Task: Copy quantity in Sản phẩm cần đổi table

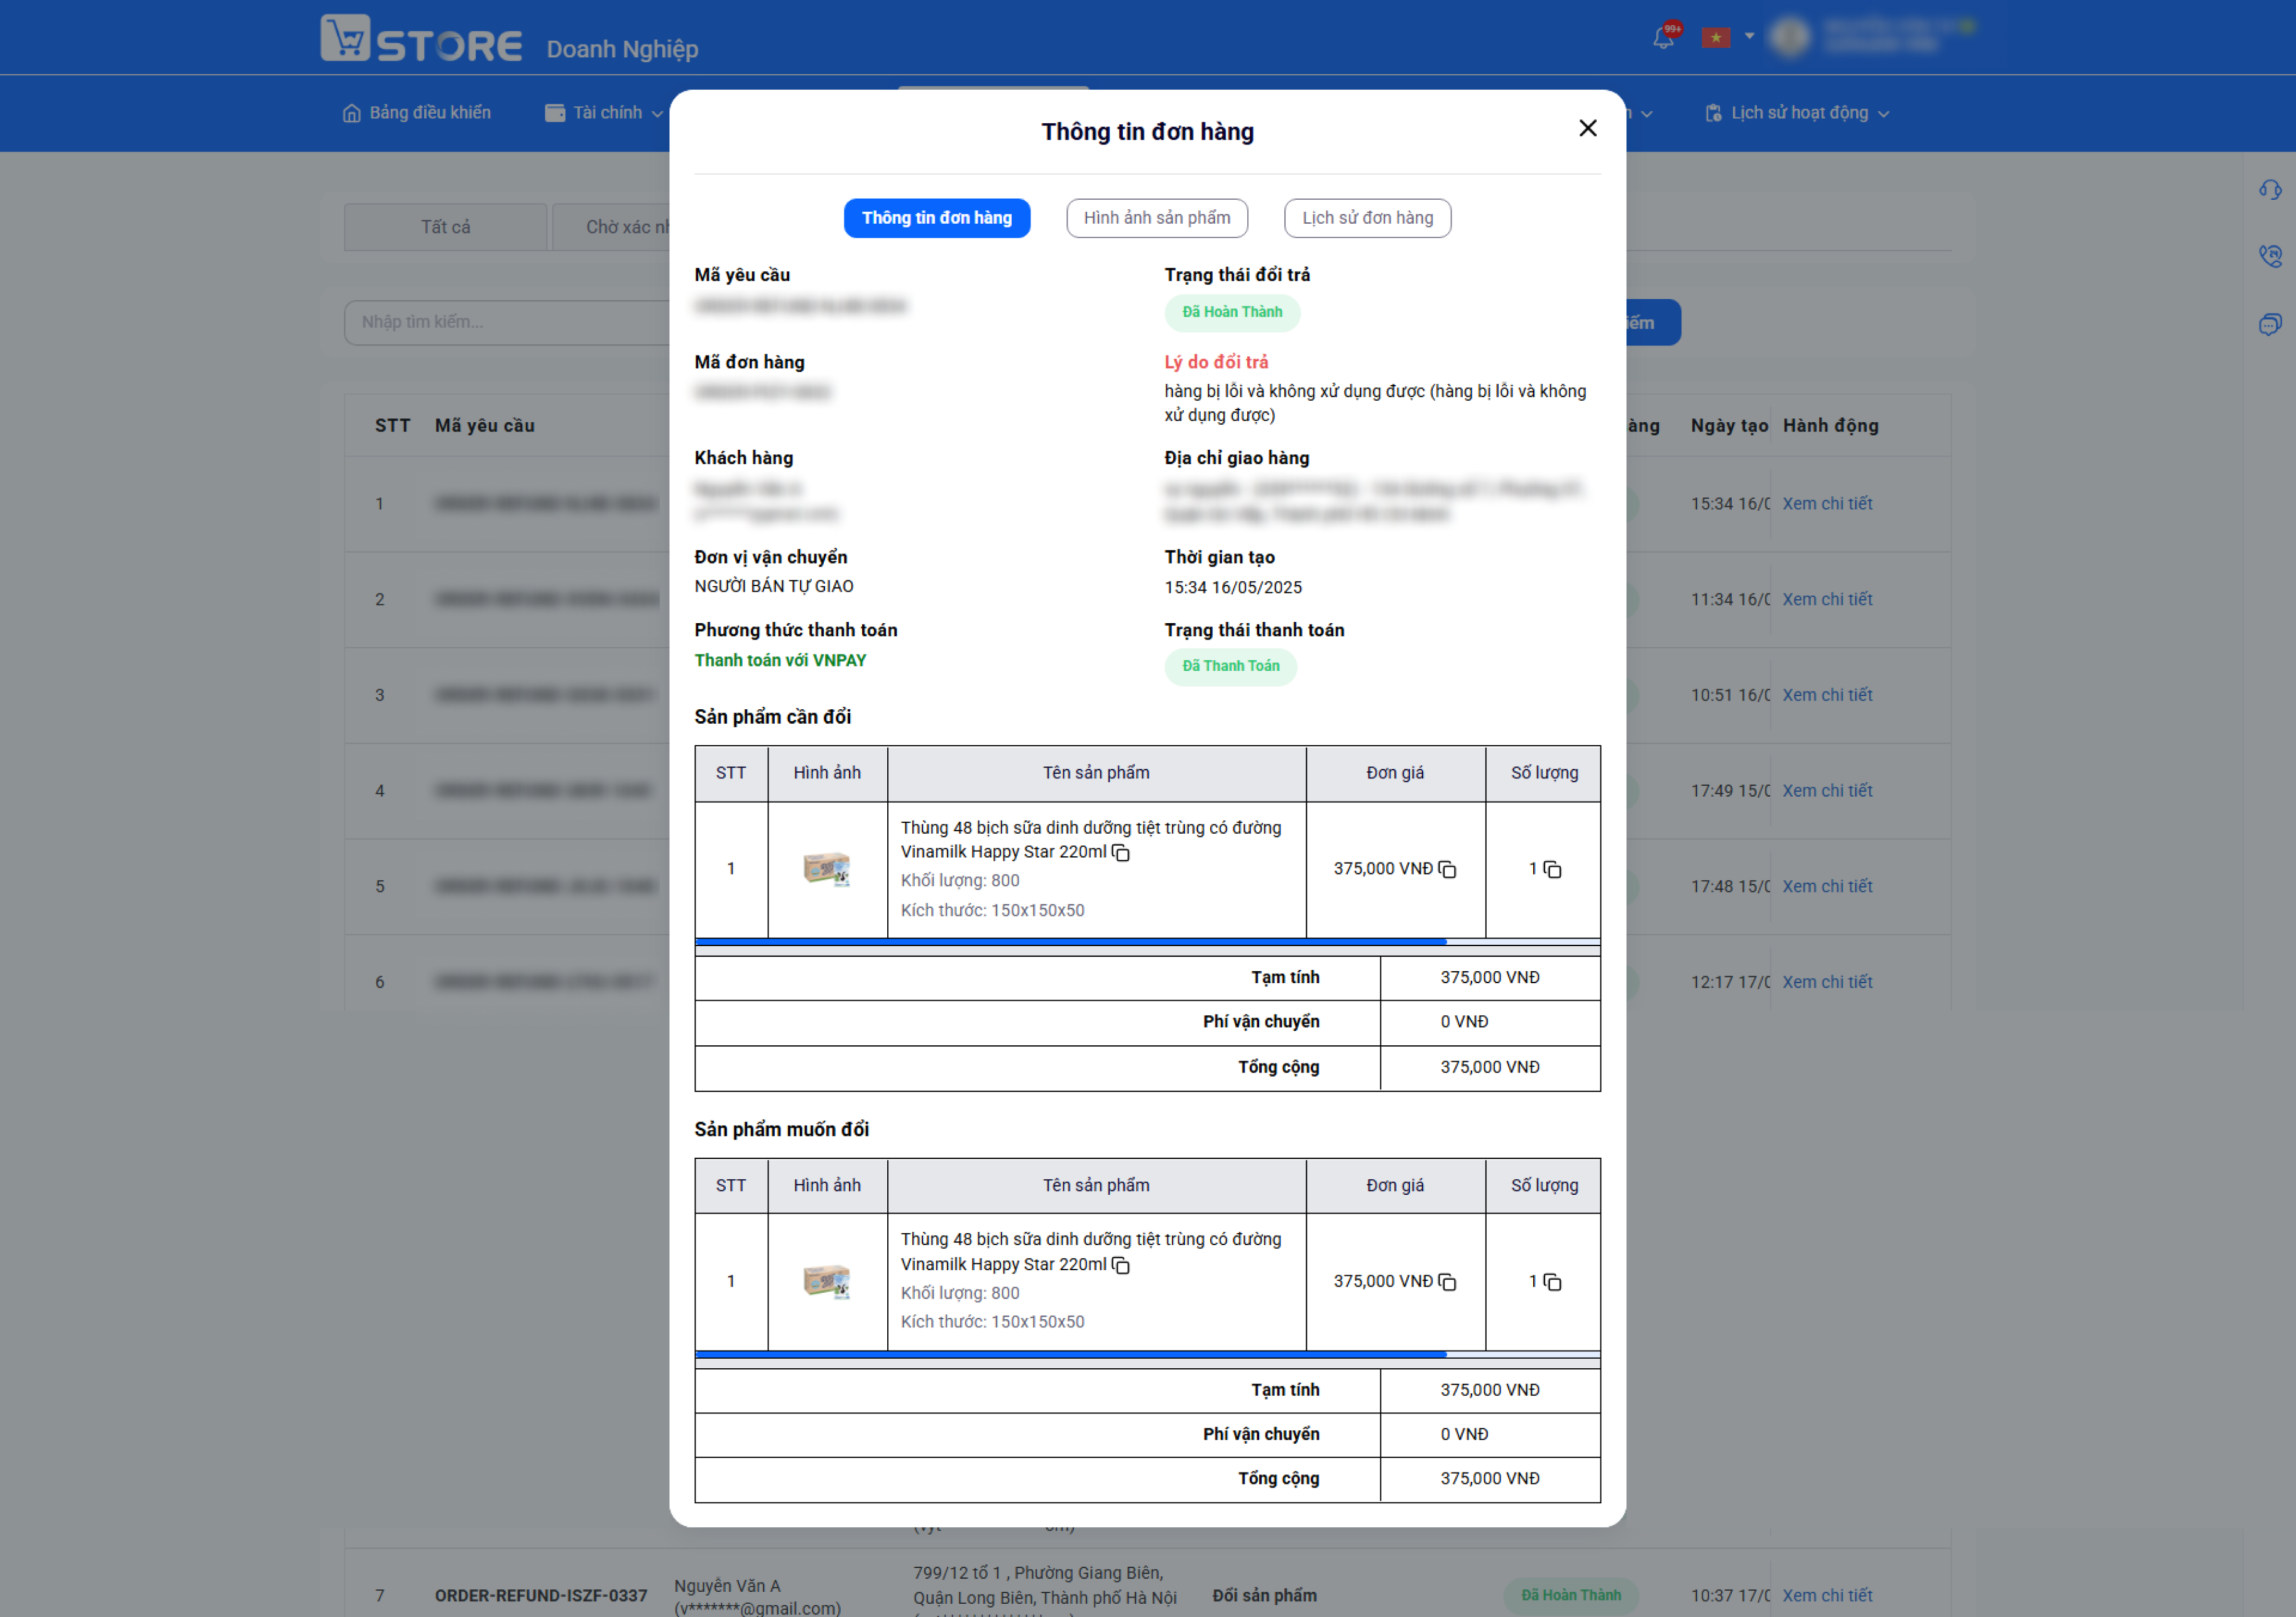Action: [x=1552, y=870]
